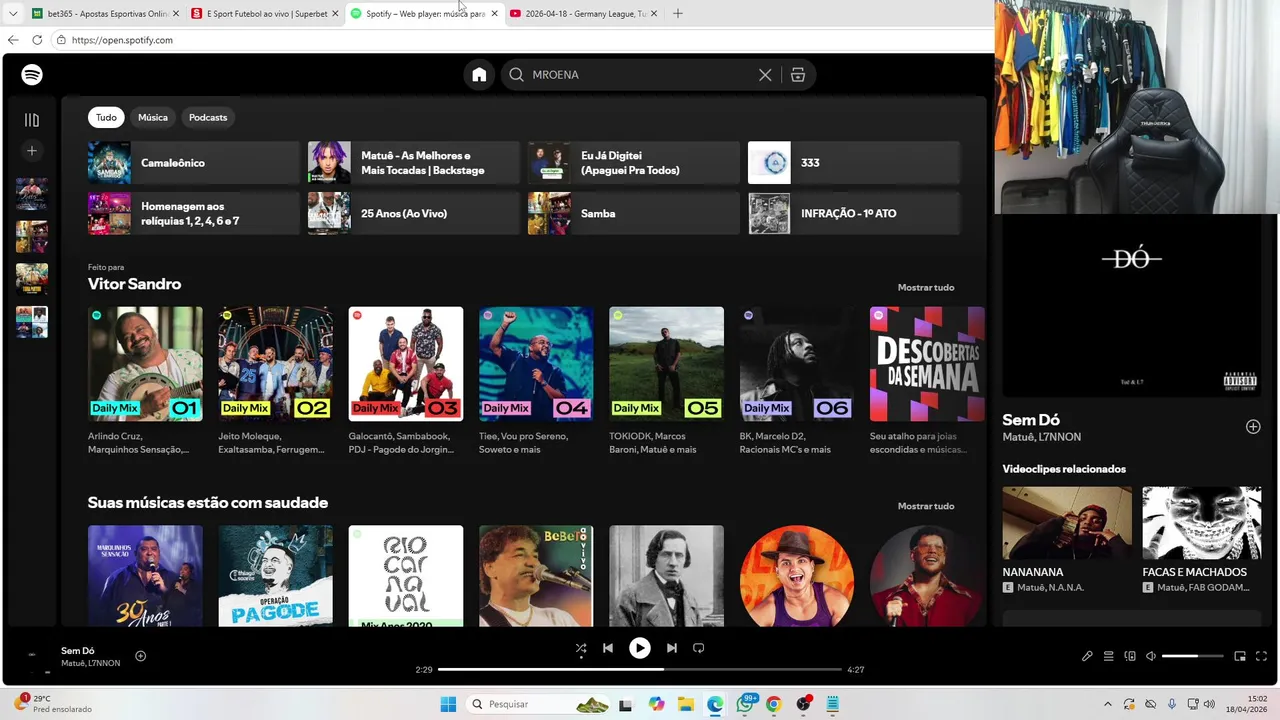Create a playlist with the sidebar plus icon
Image resolution: width=1280 pixels, height=720 pixels.
click(x=32, y=151)
